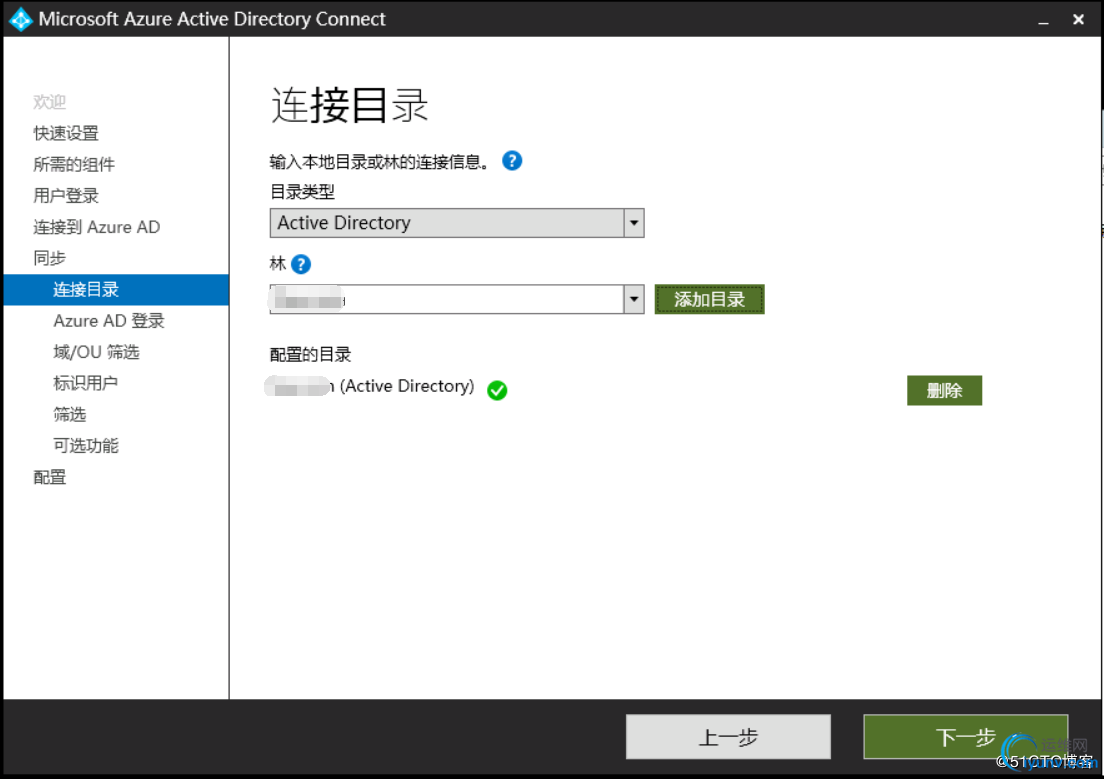Close the Azure AD Connect window
The image size is (1104, 779).
(1078, 20)
